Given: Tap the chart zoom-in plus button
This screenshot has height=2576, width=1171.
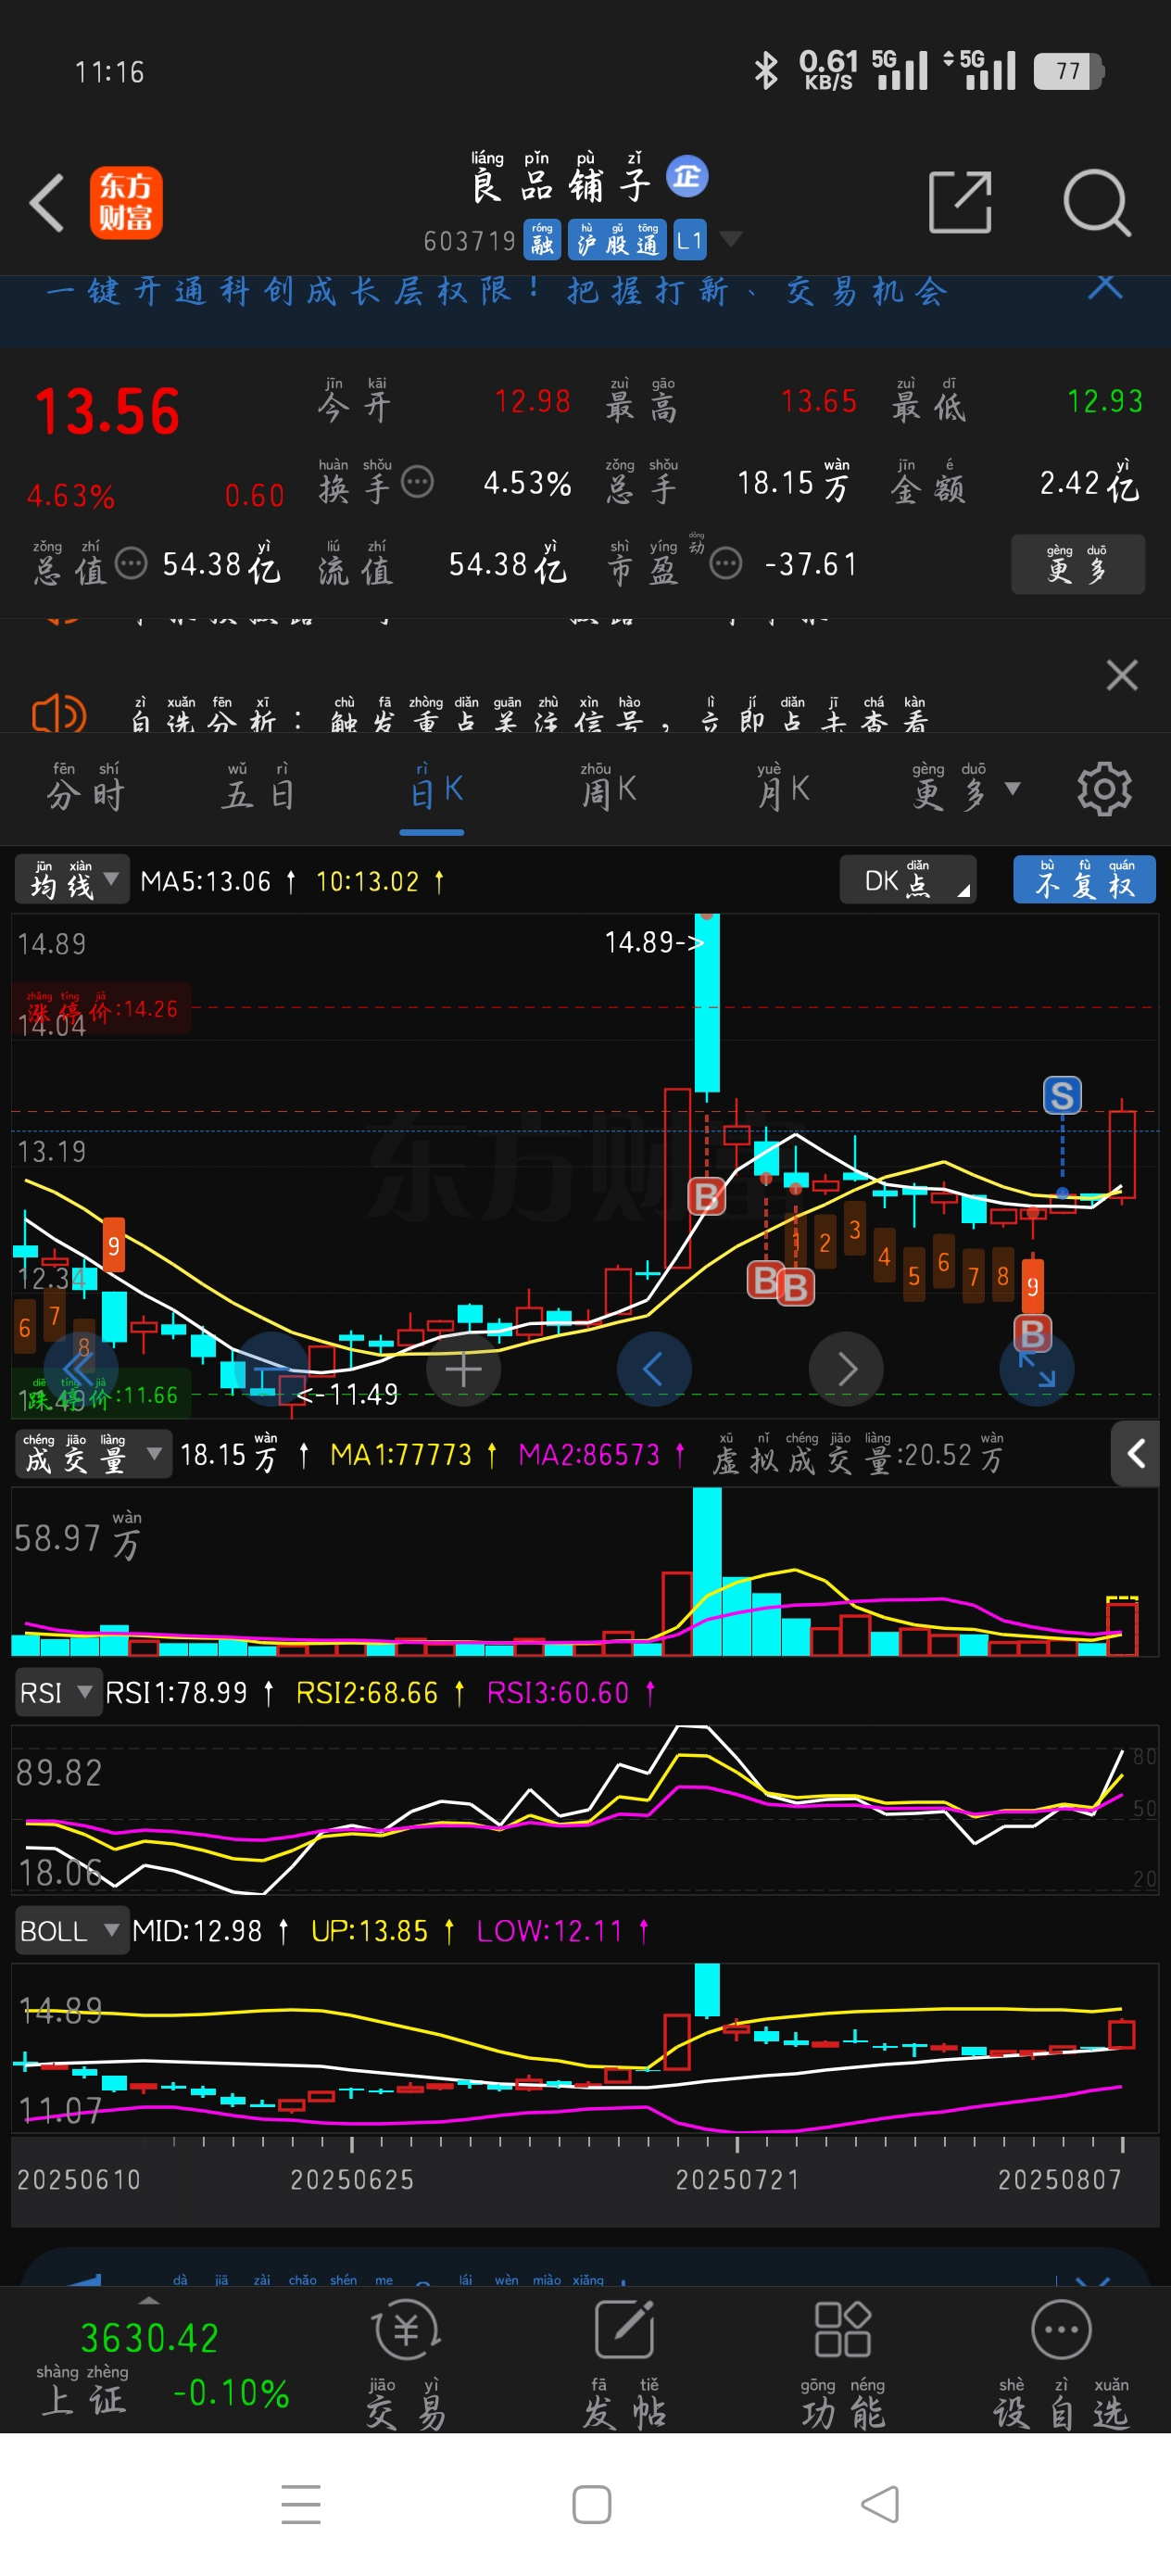Looking at the screenshot, I should pyautogui.click(x=463, y=1369).
